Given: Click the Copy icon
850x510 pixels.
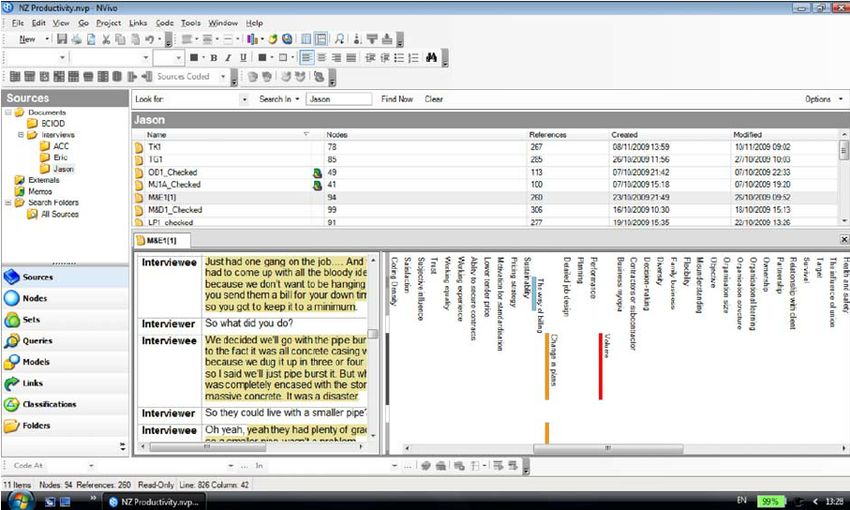Looking at the screenshot, I should click(x=120, y=39).
